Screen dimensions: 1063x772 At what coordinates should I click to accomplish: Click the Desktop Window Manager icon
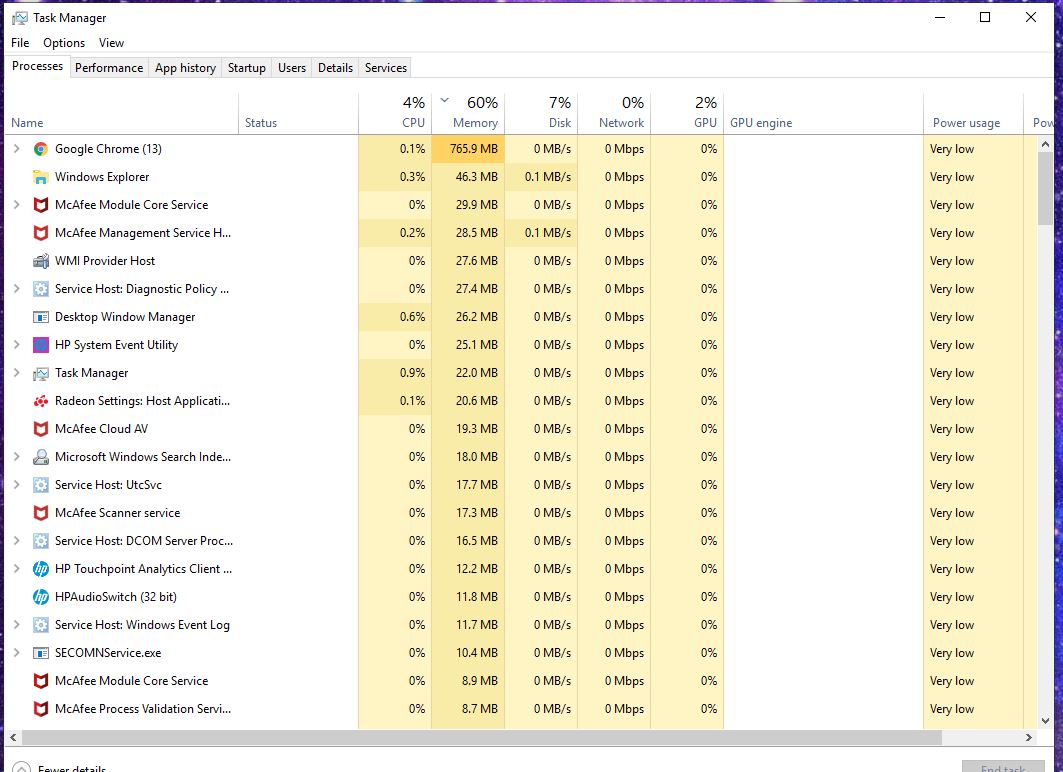[41, 317]
